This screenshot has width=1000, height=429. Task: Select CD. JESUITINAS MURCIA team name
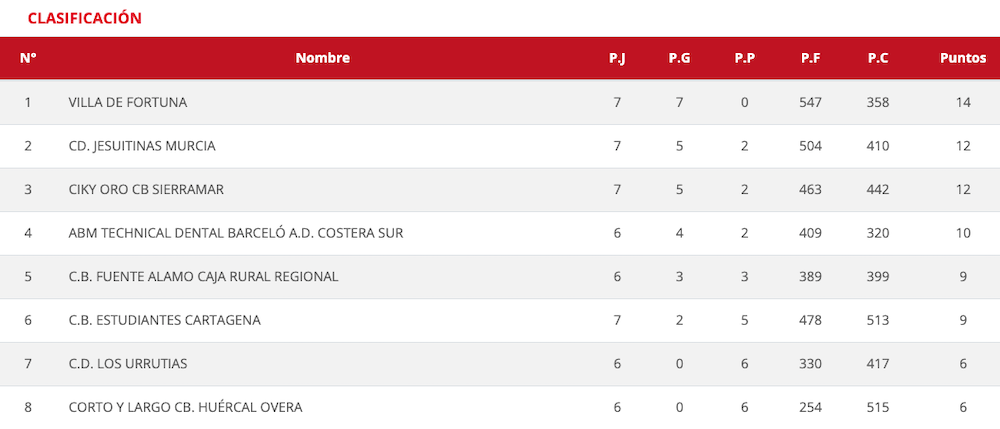(142, 146)
